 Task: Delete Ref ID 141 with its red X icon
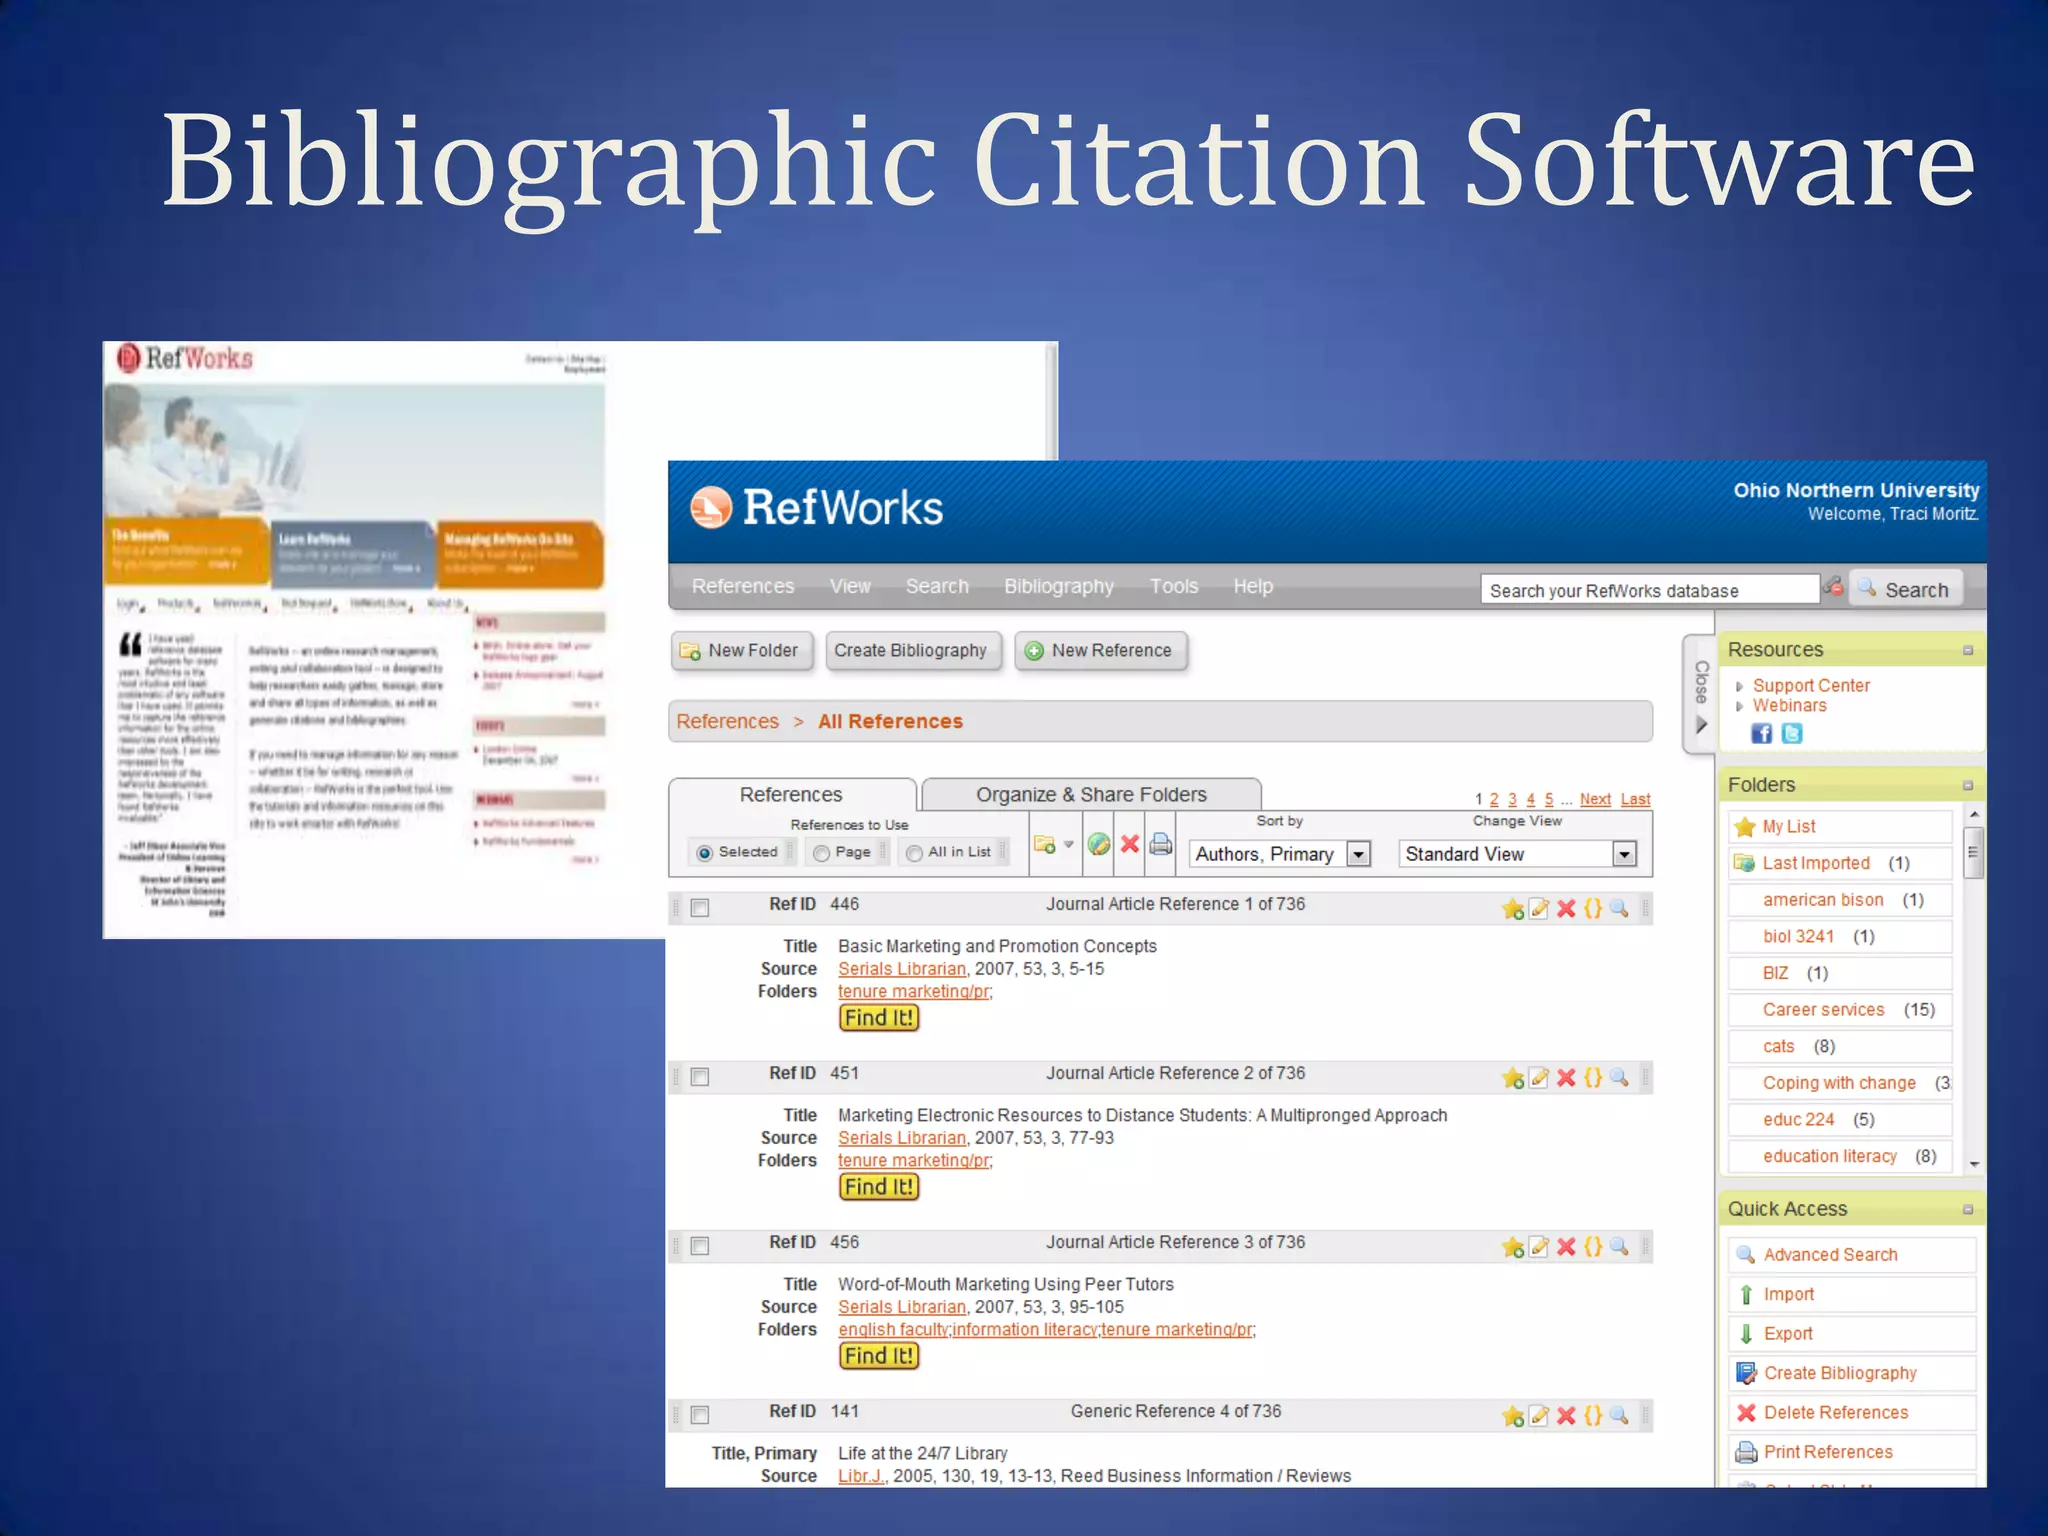1567,1416
